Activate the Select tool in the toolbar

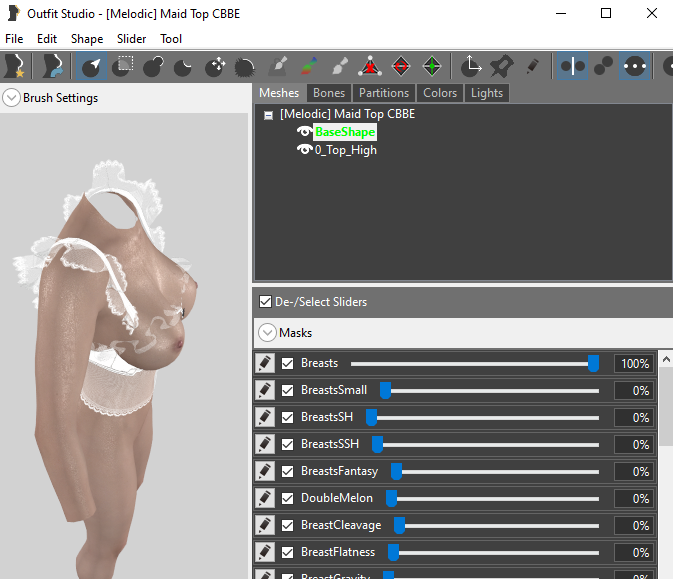[91, 66]
